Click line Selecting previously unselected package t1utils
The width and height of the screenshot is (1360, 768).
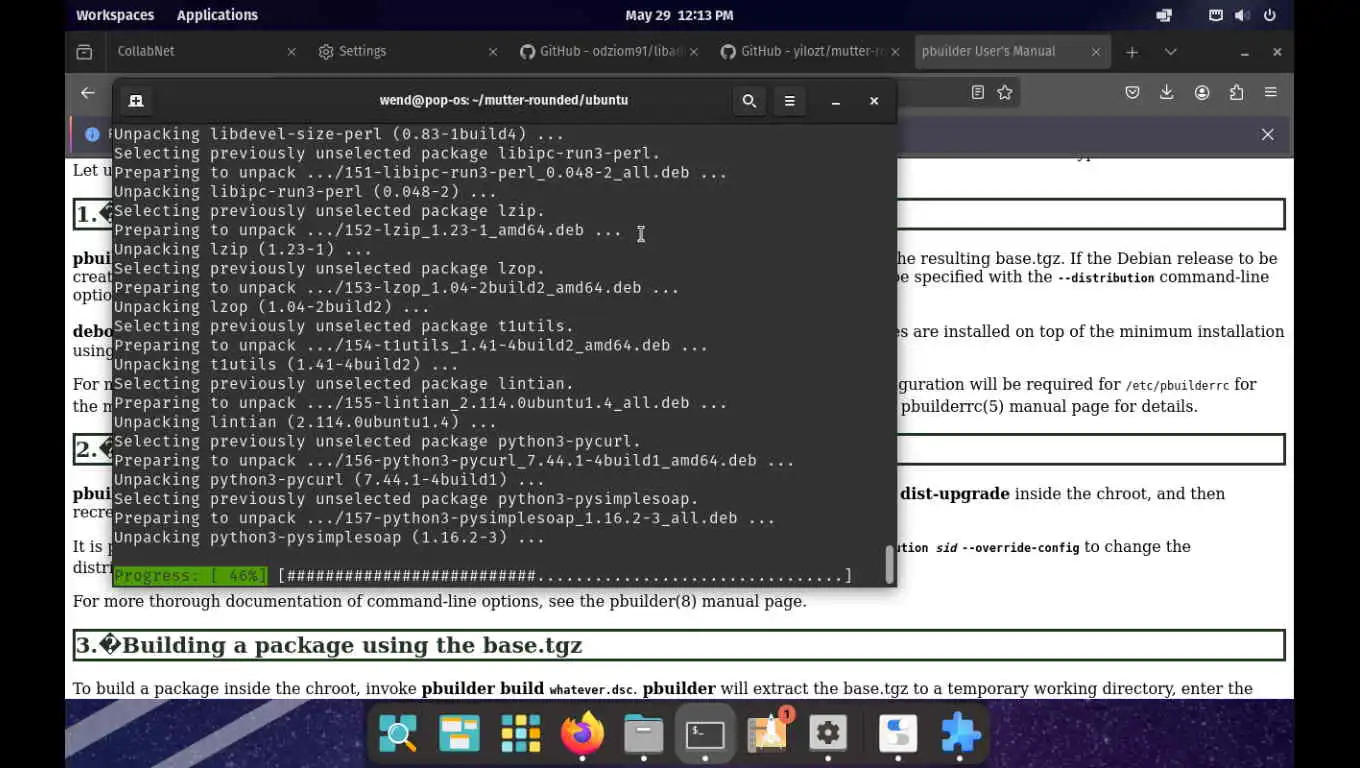(343, 326)
